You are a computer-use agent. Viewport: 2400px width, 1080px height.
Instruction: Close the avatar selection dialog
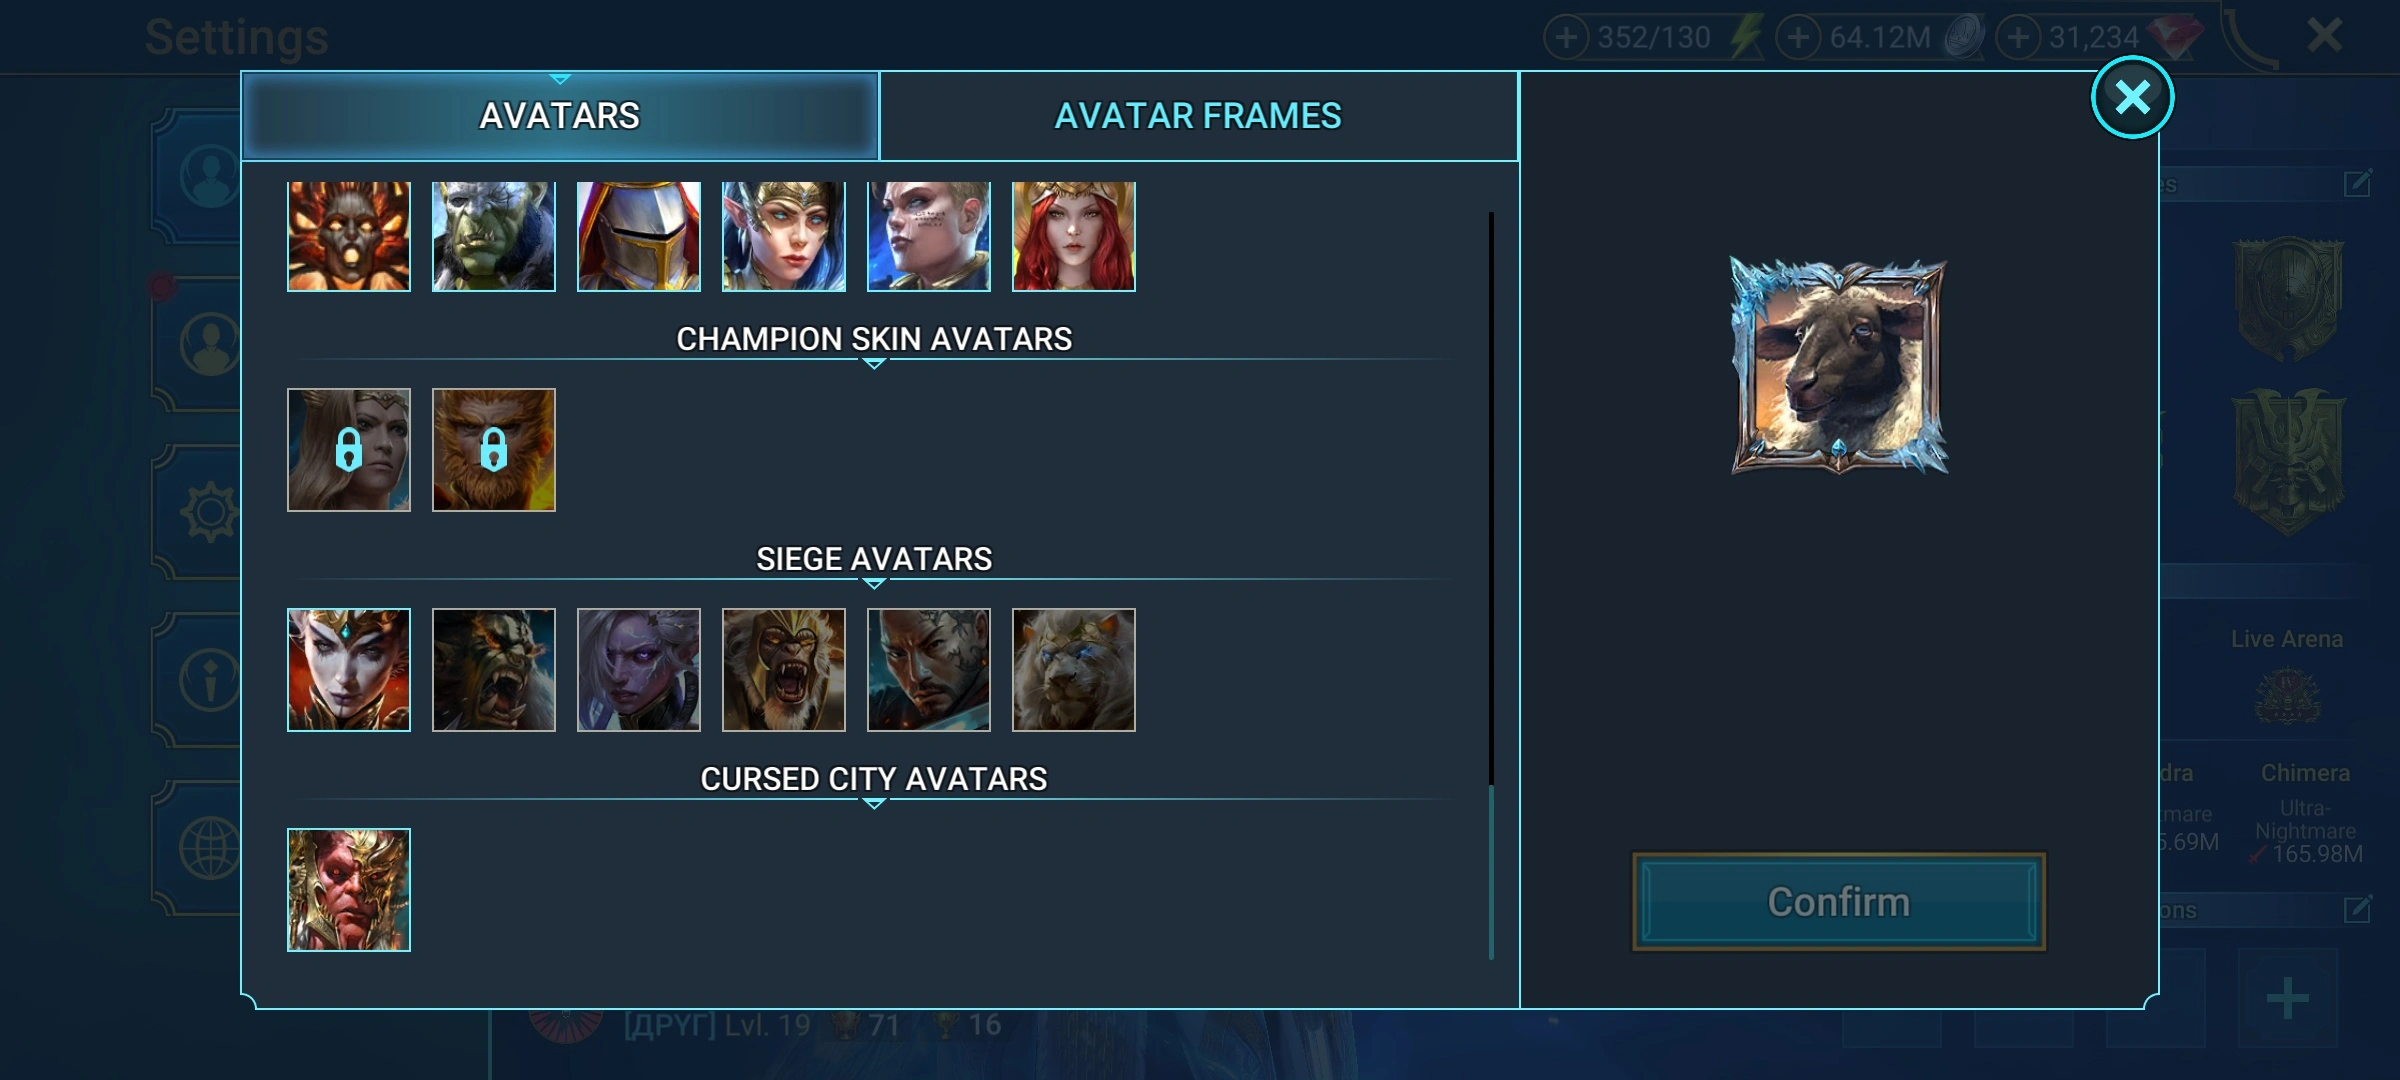(x=2132, y=97)
